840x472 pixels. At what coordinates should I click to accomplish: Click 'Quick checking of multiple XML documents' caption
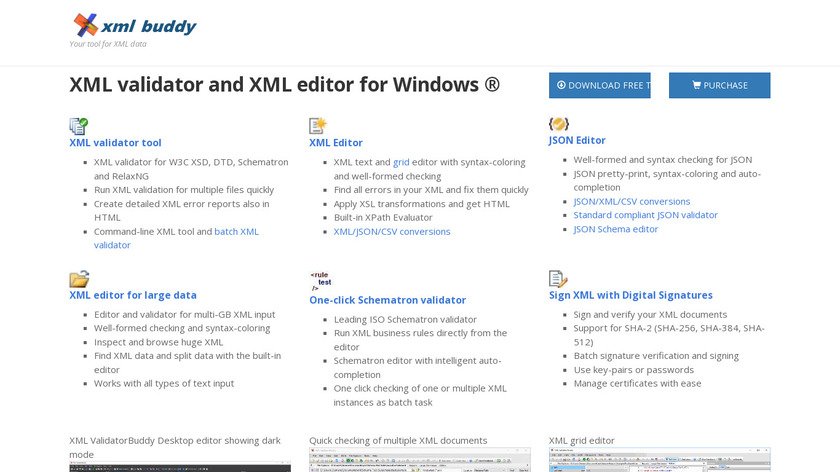pyautogui.click(x=398, y=440)
